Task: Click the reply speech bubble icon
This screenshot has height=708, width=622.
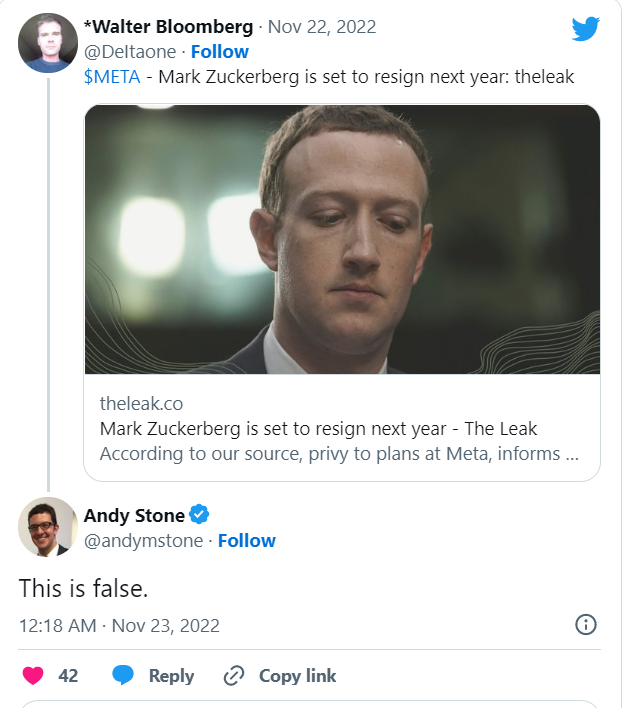Action: 123,676
